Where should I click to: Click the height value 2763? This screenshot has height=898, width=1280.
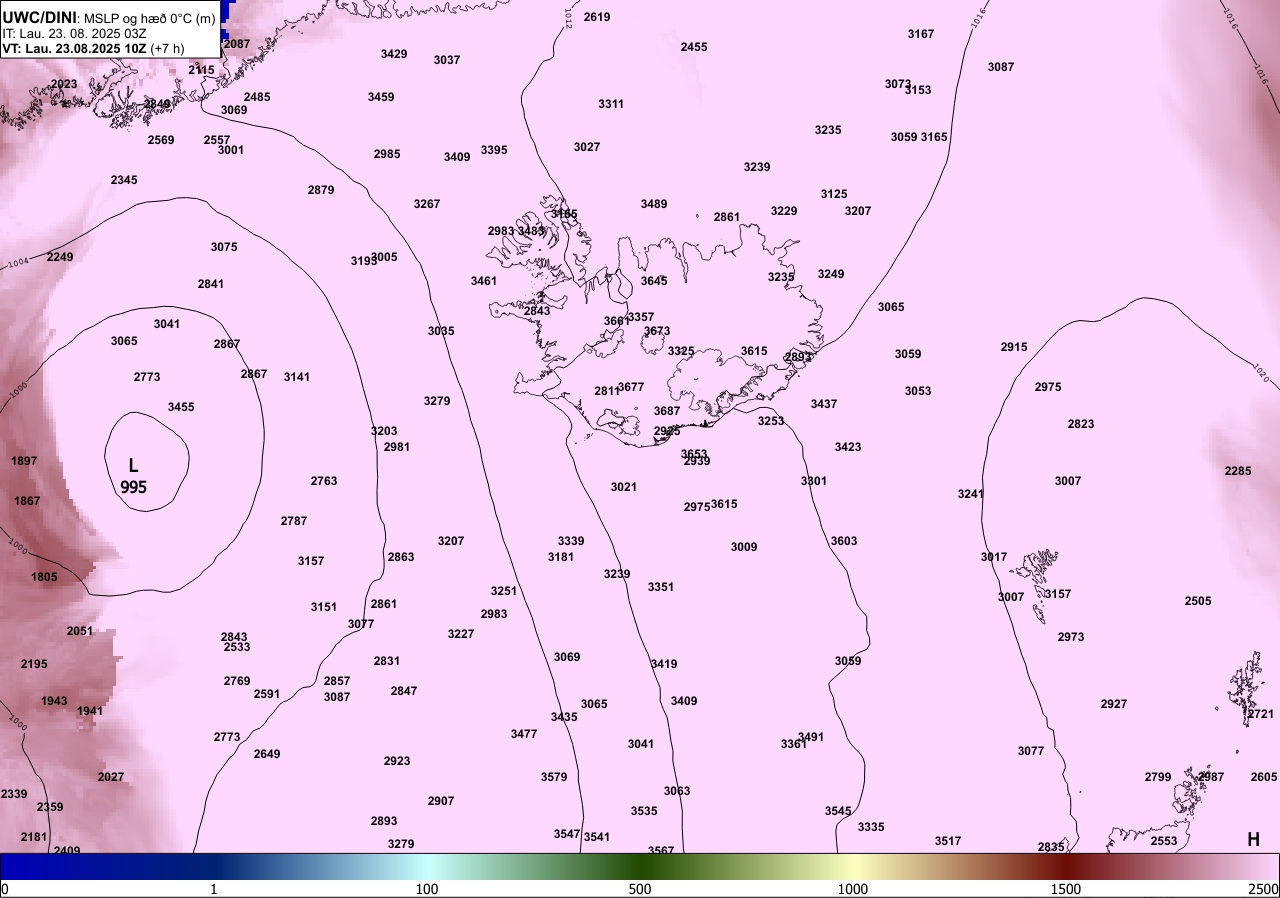pyautogui.click(x=324, y=481)
